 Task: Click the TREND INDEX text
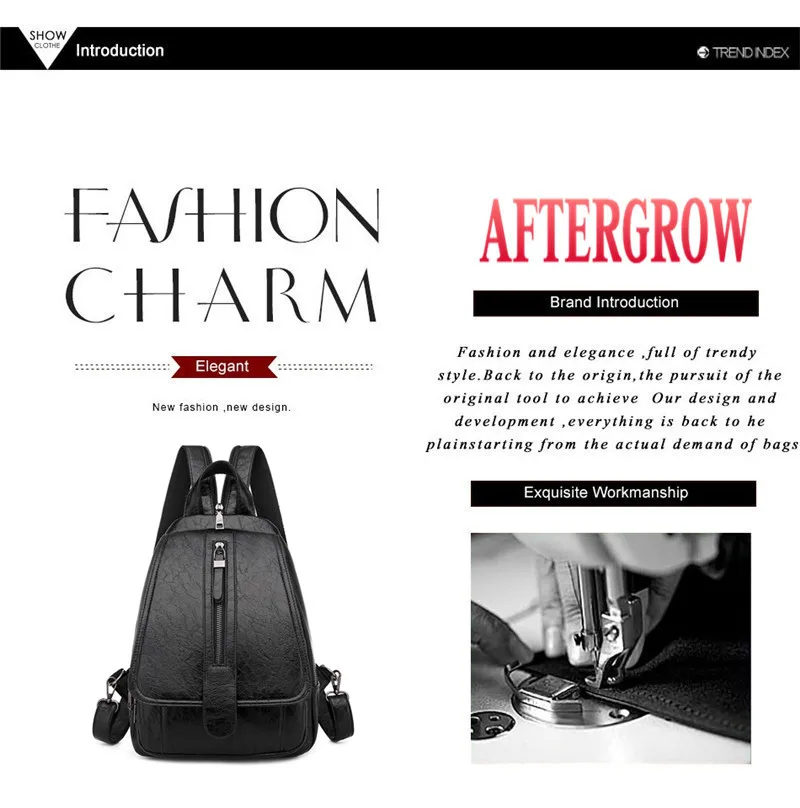coord(751,52)
